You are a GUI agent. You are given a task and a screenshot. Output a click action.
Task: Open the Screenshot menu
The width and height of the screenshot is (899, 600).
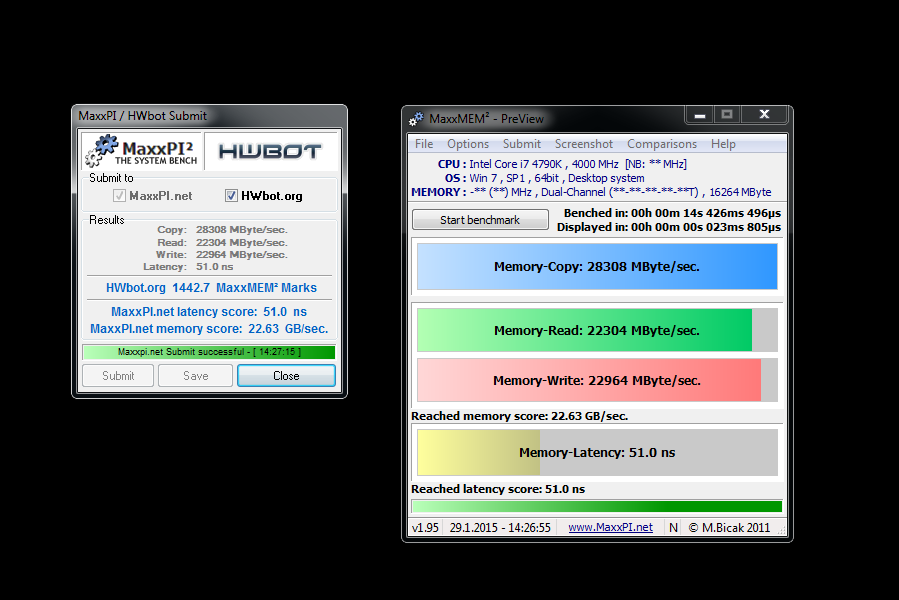point(584,144)
